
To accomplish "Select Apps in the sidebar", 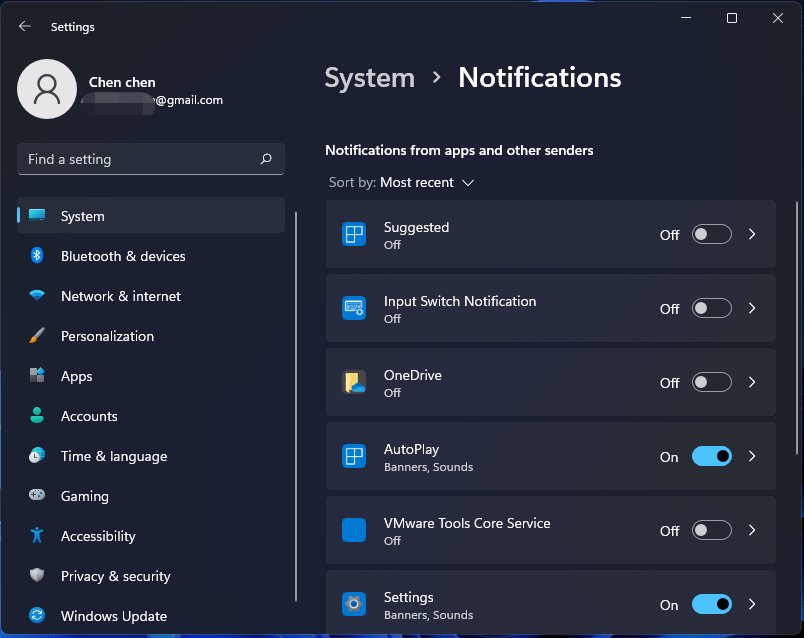I will point(76,376).
